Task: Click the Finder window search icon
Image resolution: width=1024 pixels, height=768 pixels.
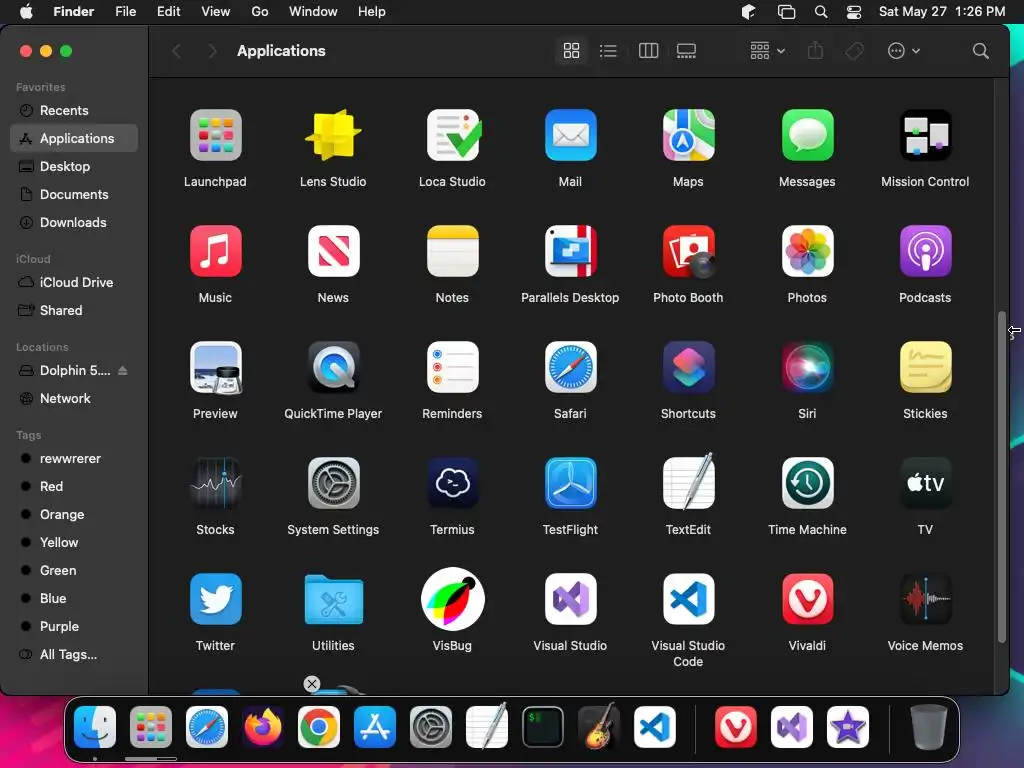Action: (980, 51)
